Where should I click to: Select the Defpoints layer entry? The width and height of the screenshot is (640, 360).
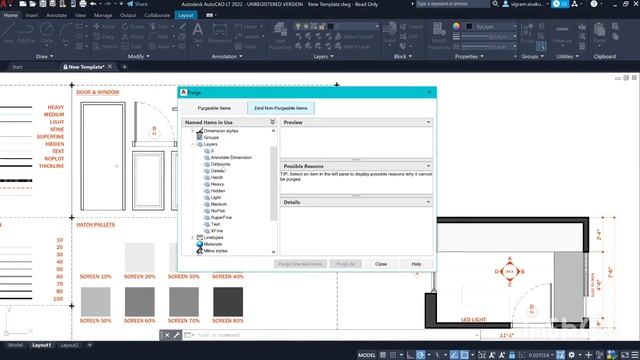coord(220,164)
